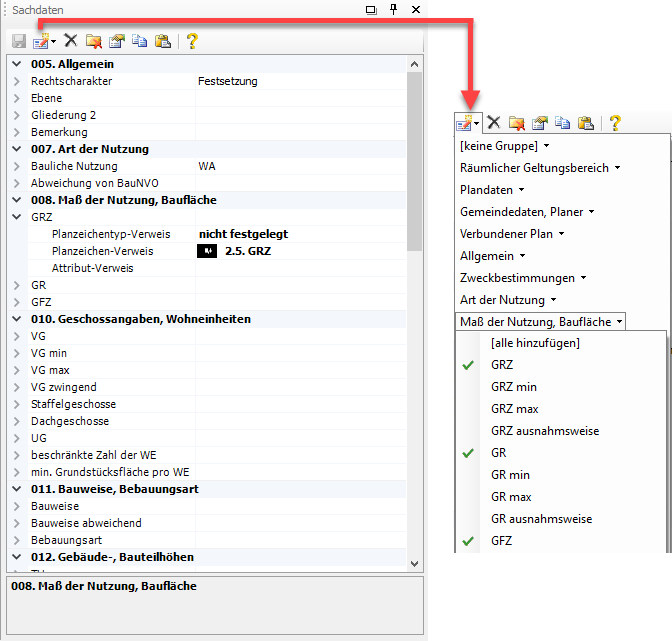The width and height of the screenshot is (672, 641).
Task: Click the copy icon in Sachdaten toolbar
Action: pyautogui.click(x=139, y=41)
